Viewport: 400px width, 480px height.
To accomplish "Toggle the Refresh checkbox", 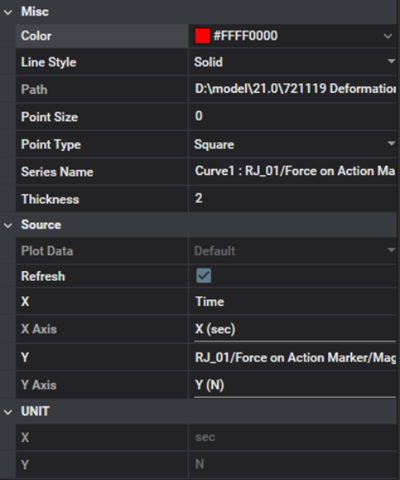I will 204,276.
